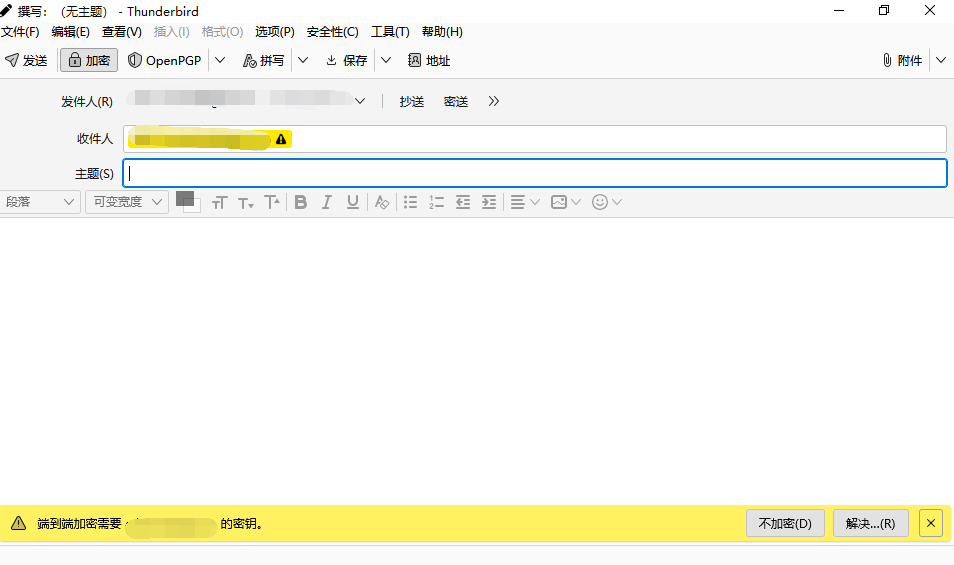Click the Send (发送) button
The image size is (954, 565).
pyautogui.click(x=27, y=60)
